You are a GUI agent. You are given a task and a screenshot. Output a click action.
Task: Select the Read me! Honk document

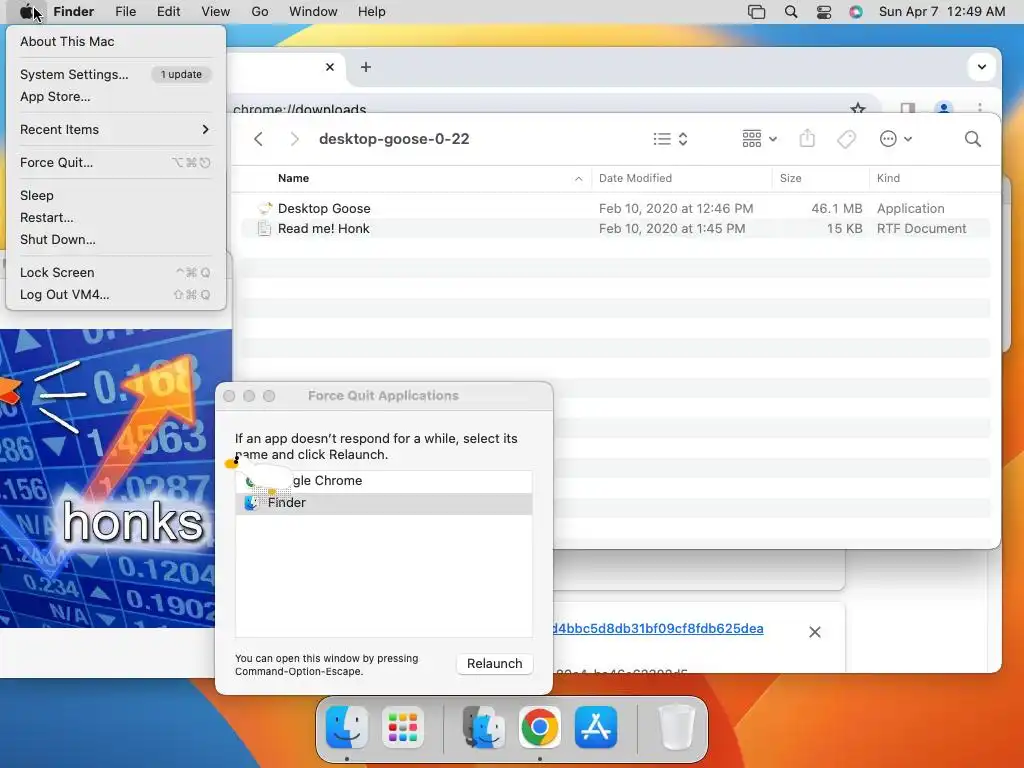pyautogui.click(x=615, y=229)
